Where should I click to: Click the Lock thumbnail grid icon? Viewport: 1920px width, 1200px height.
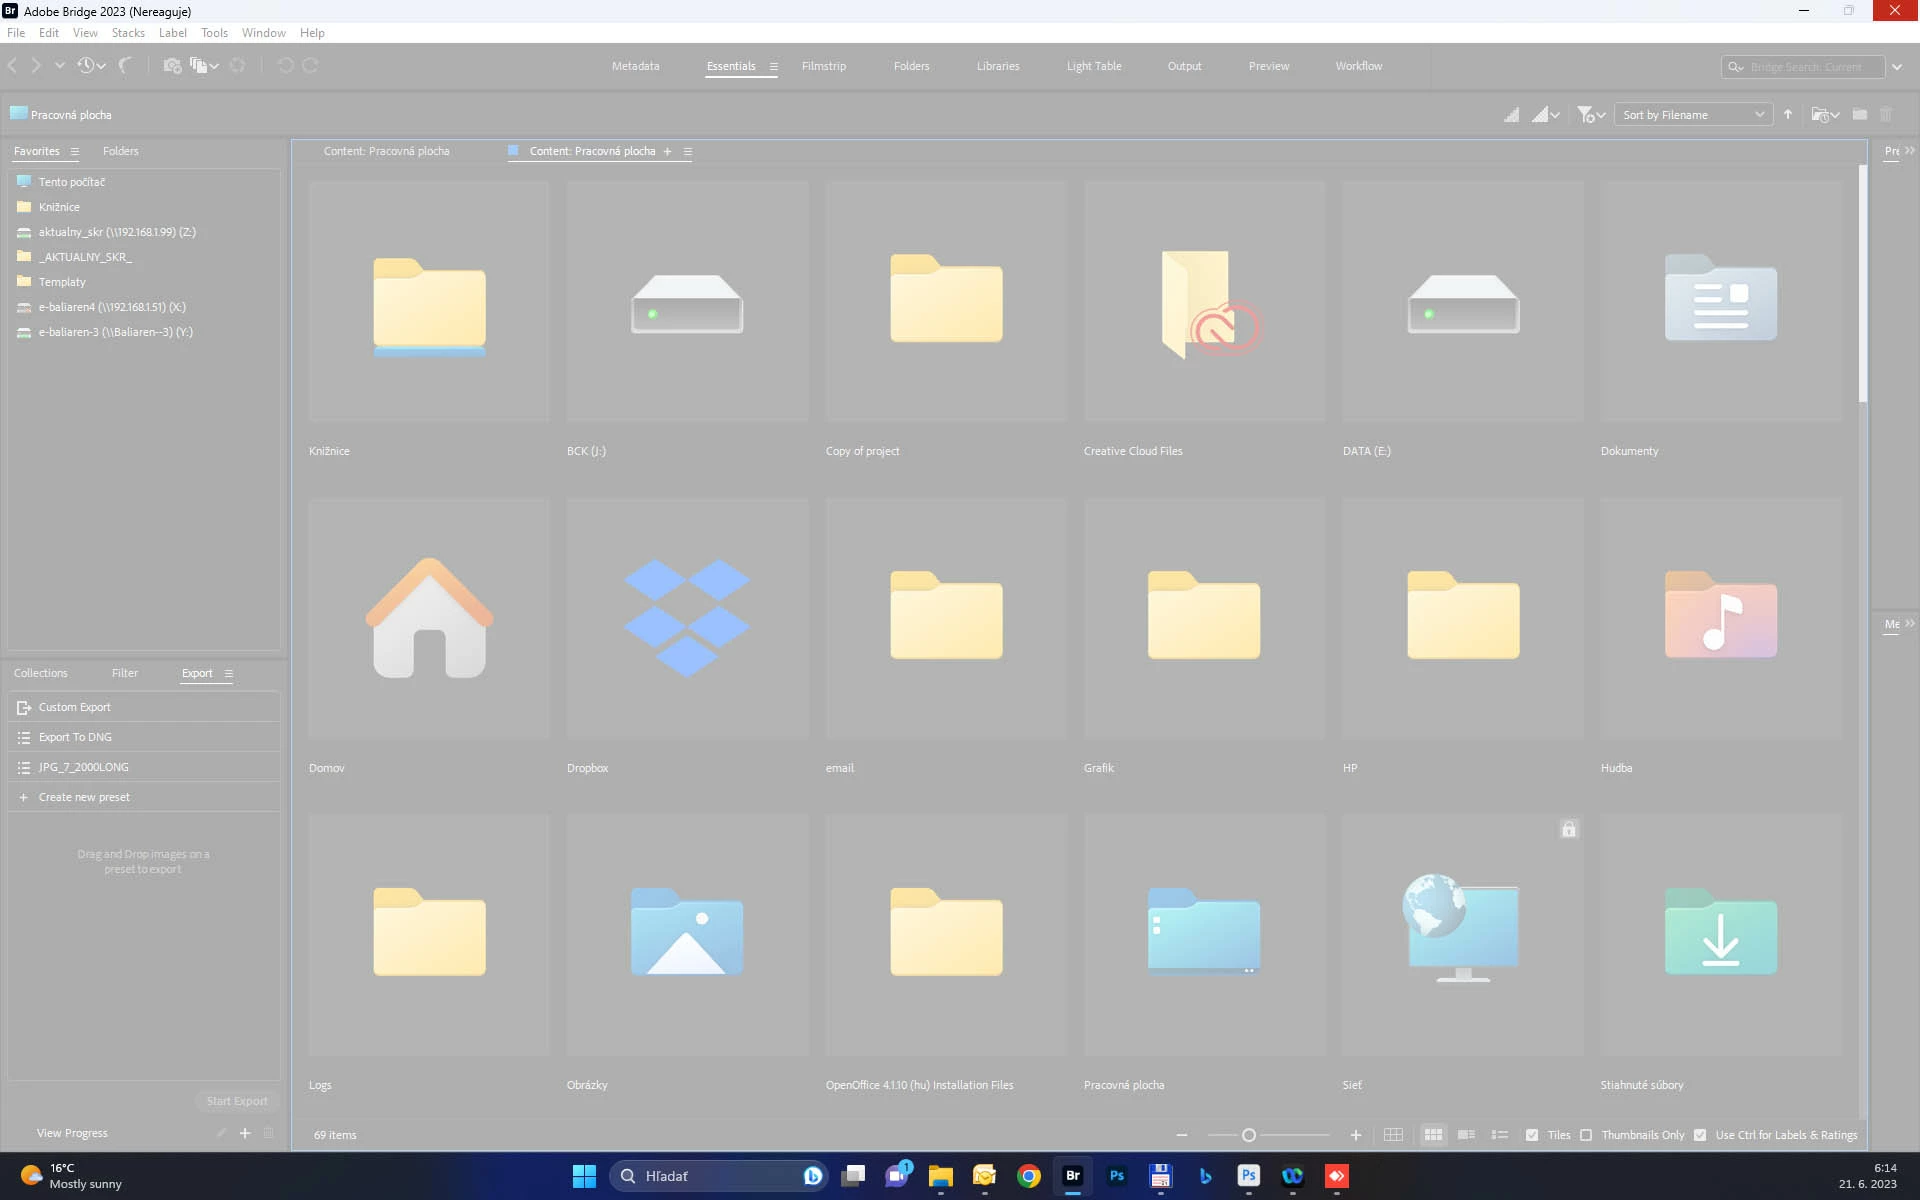(1393, 1135)
